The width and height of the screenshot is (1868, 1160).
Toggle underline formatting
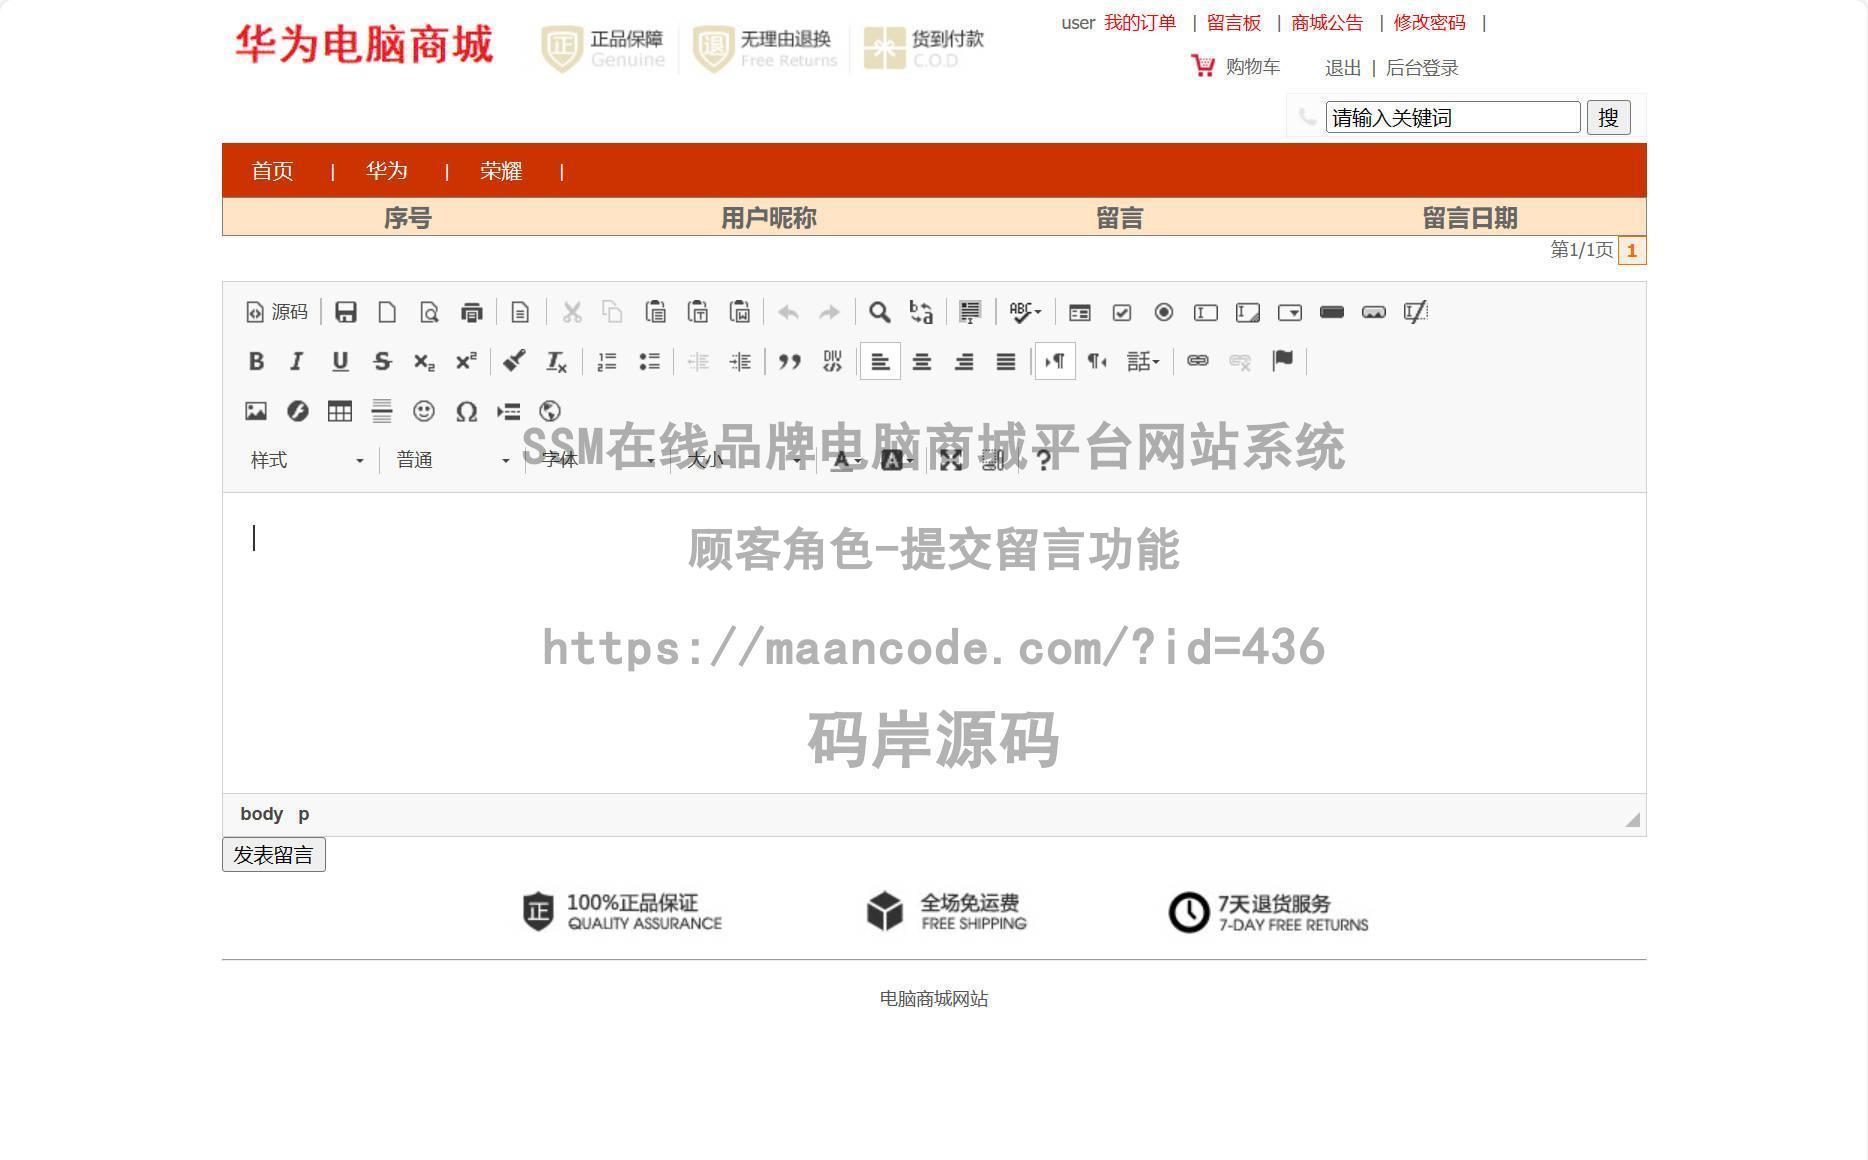(340, 361)
